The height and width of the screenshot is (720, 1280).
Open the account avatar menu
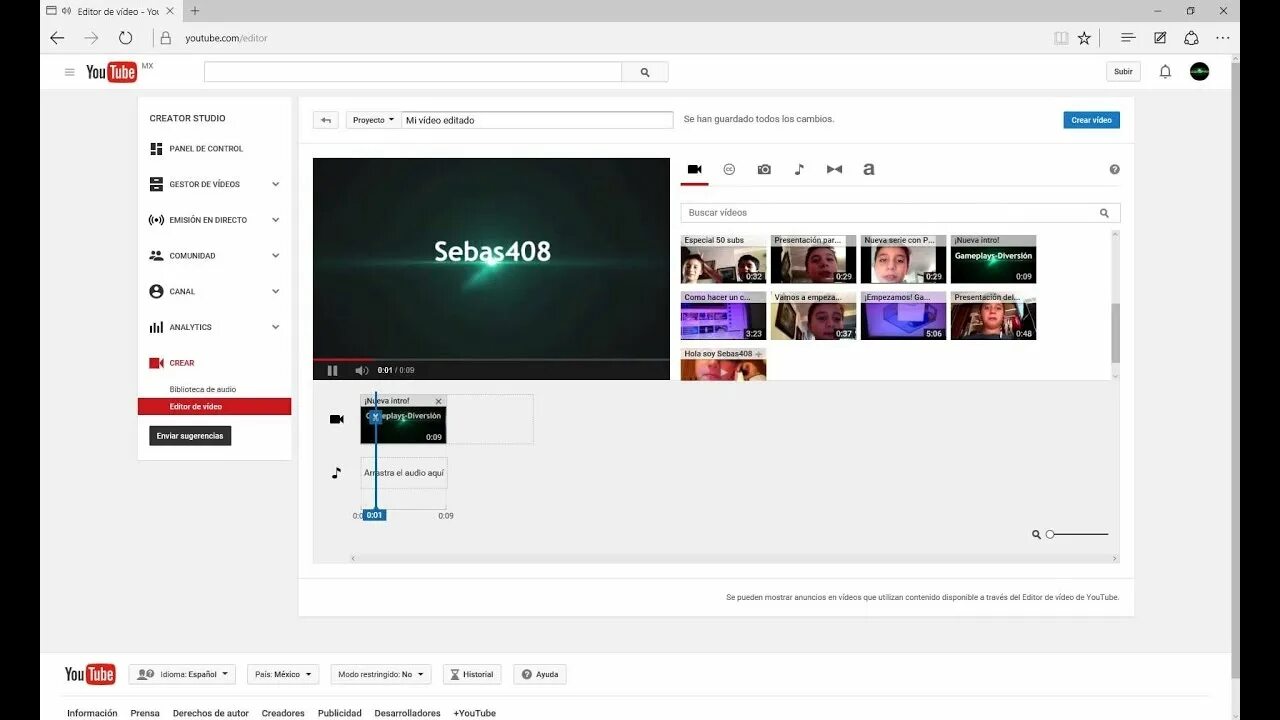pyautogui.click(x=1199, y=72)
